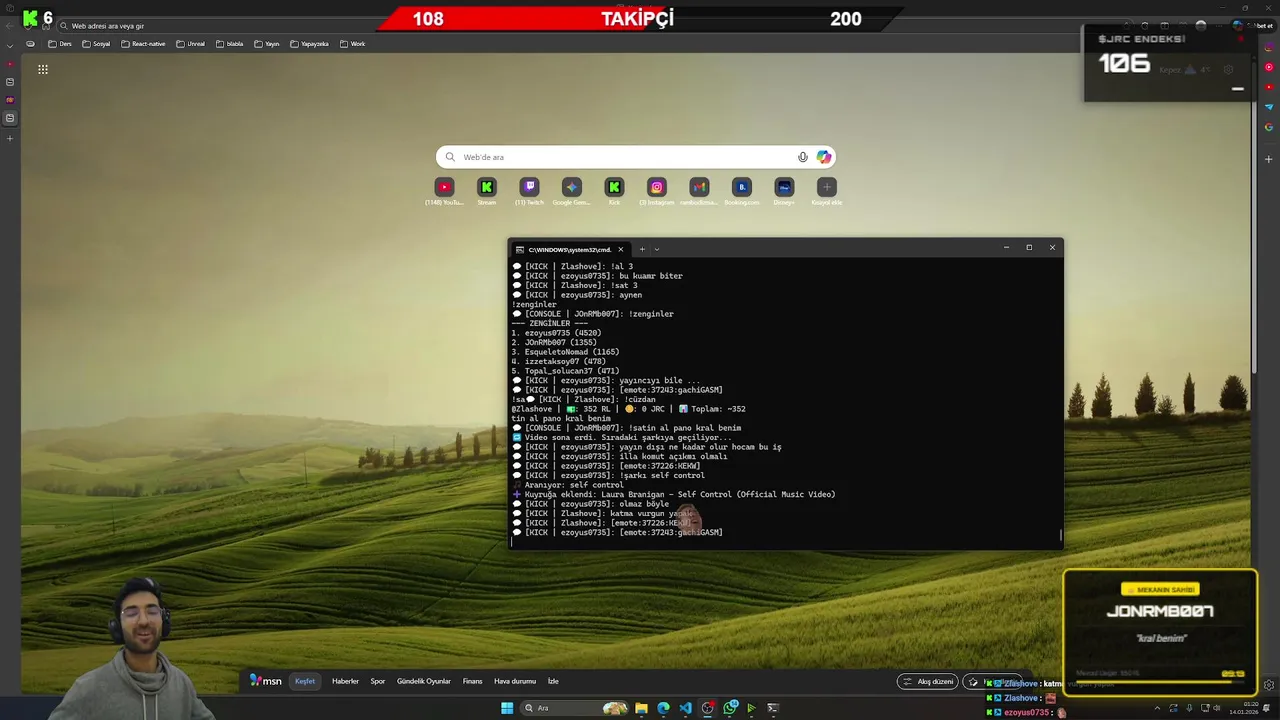Select the Spor feed tab
The image size is (1280, 720).
click(378, 681)
